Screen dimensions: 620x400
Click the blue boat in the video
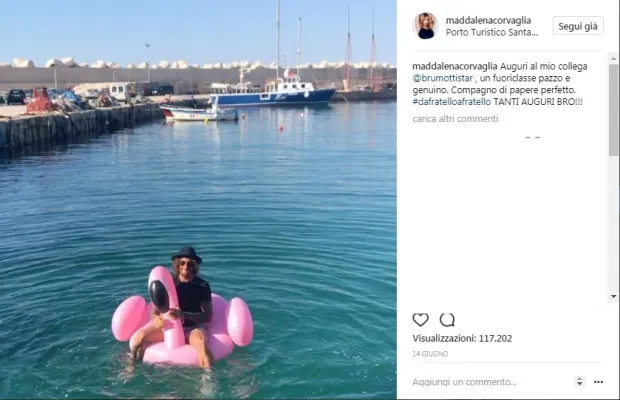coord(272,95)
